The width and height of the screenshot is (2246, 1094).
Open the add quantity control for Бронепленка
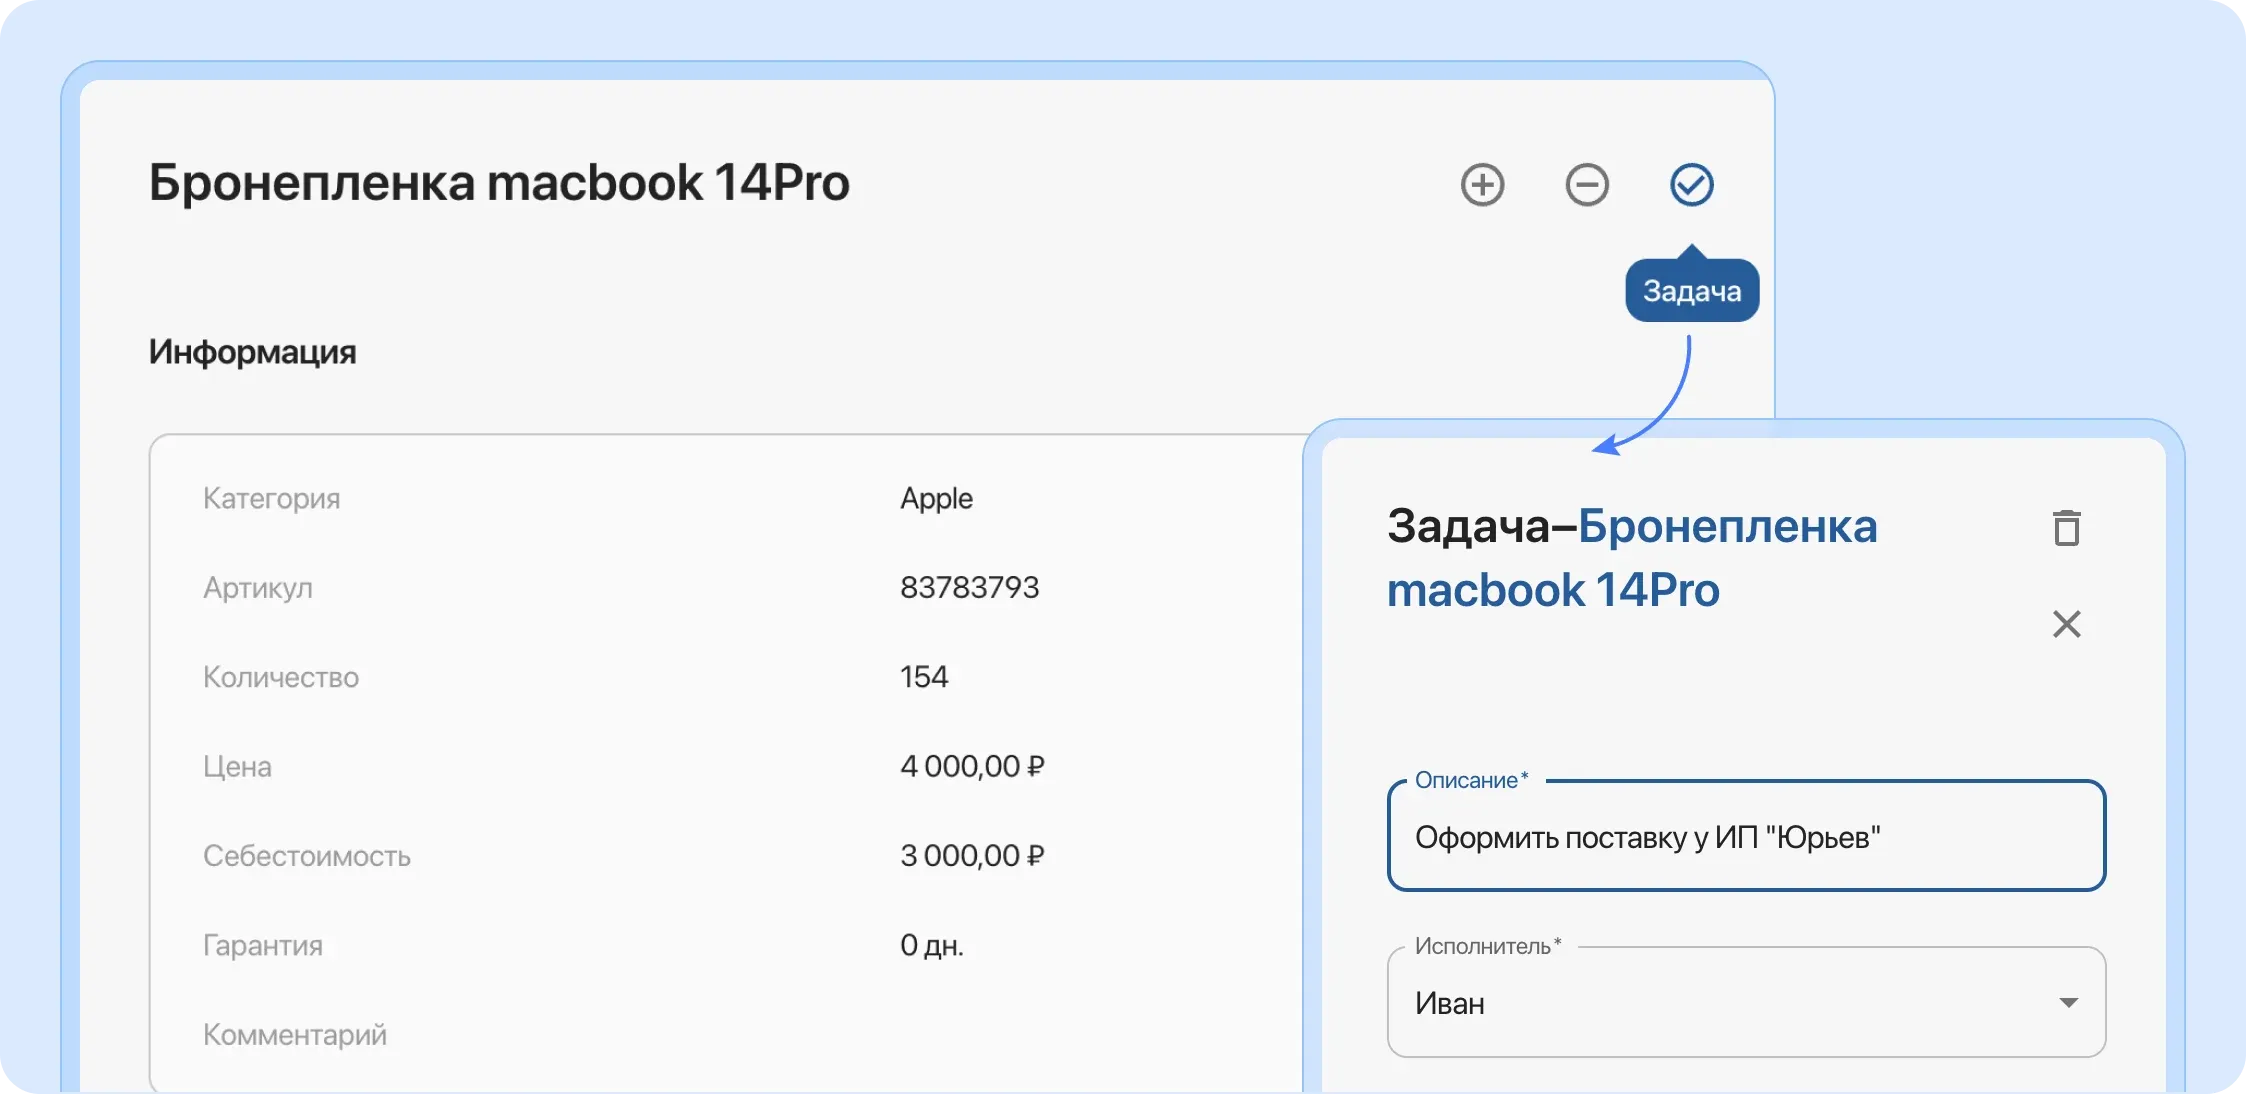tap(1483, 184)
